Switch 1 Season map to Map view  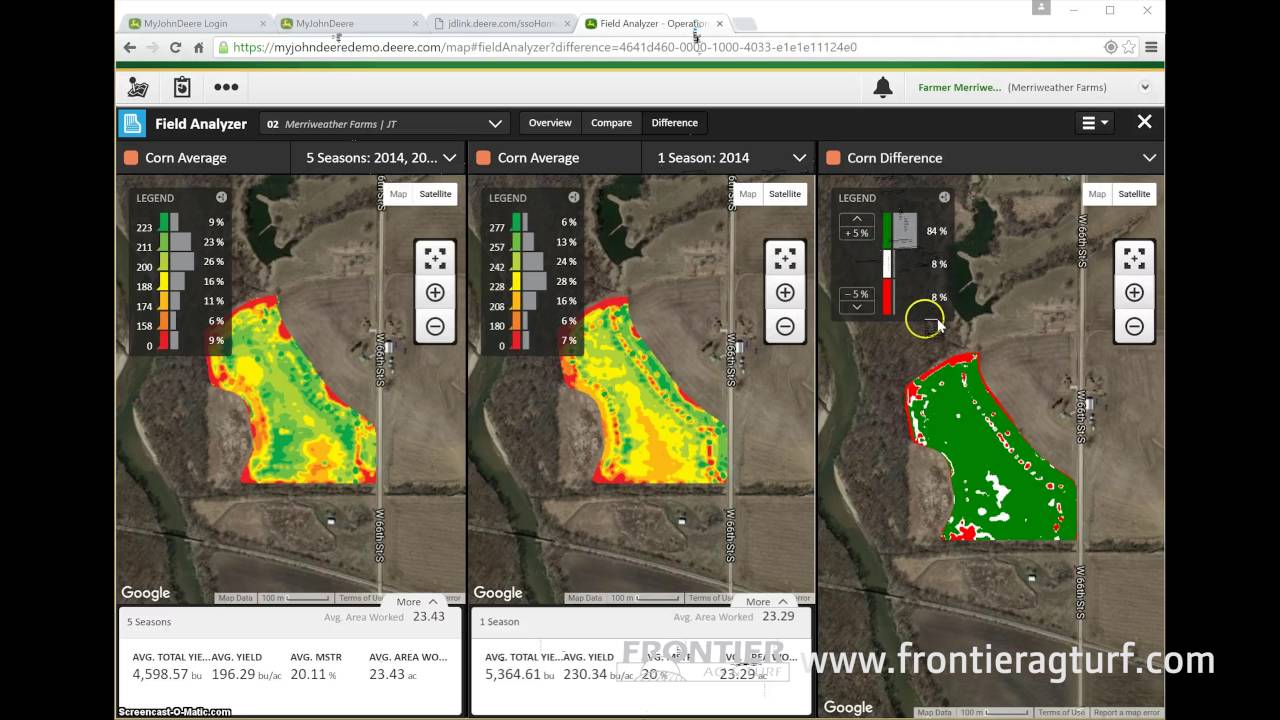748,194
